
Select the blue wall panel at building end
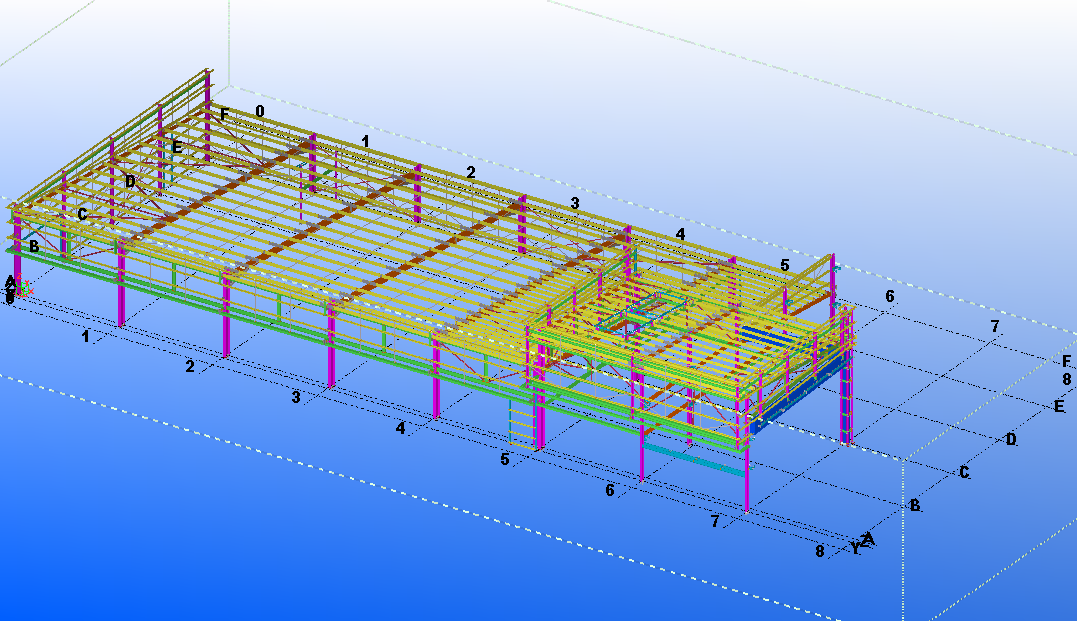[x=797, y=397]
